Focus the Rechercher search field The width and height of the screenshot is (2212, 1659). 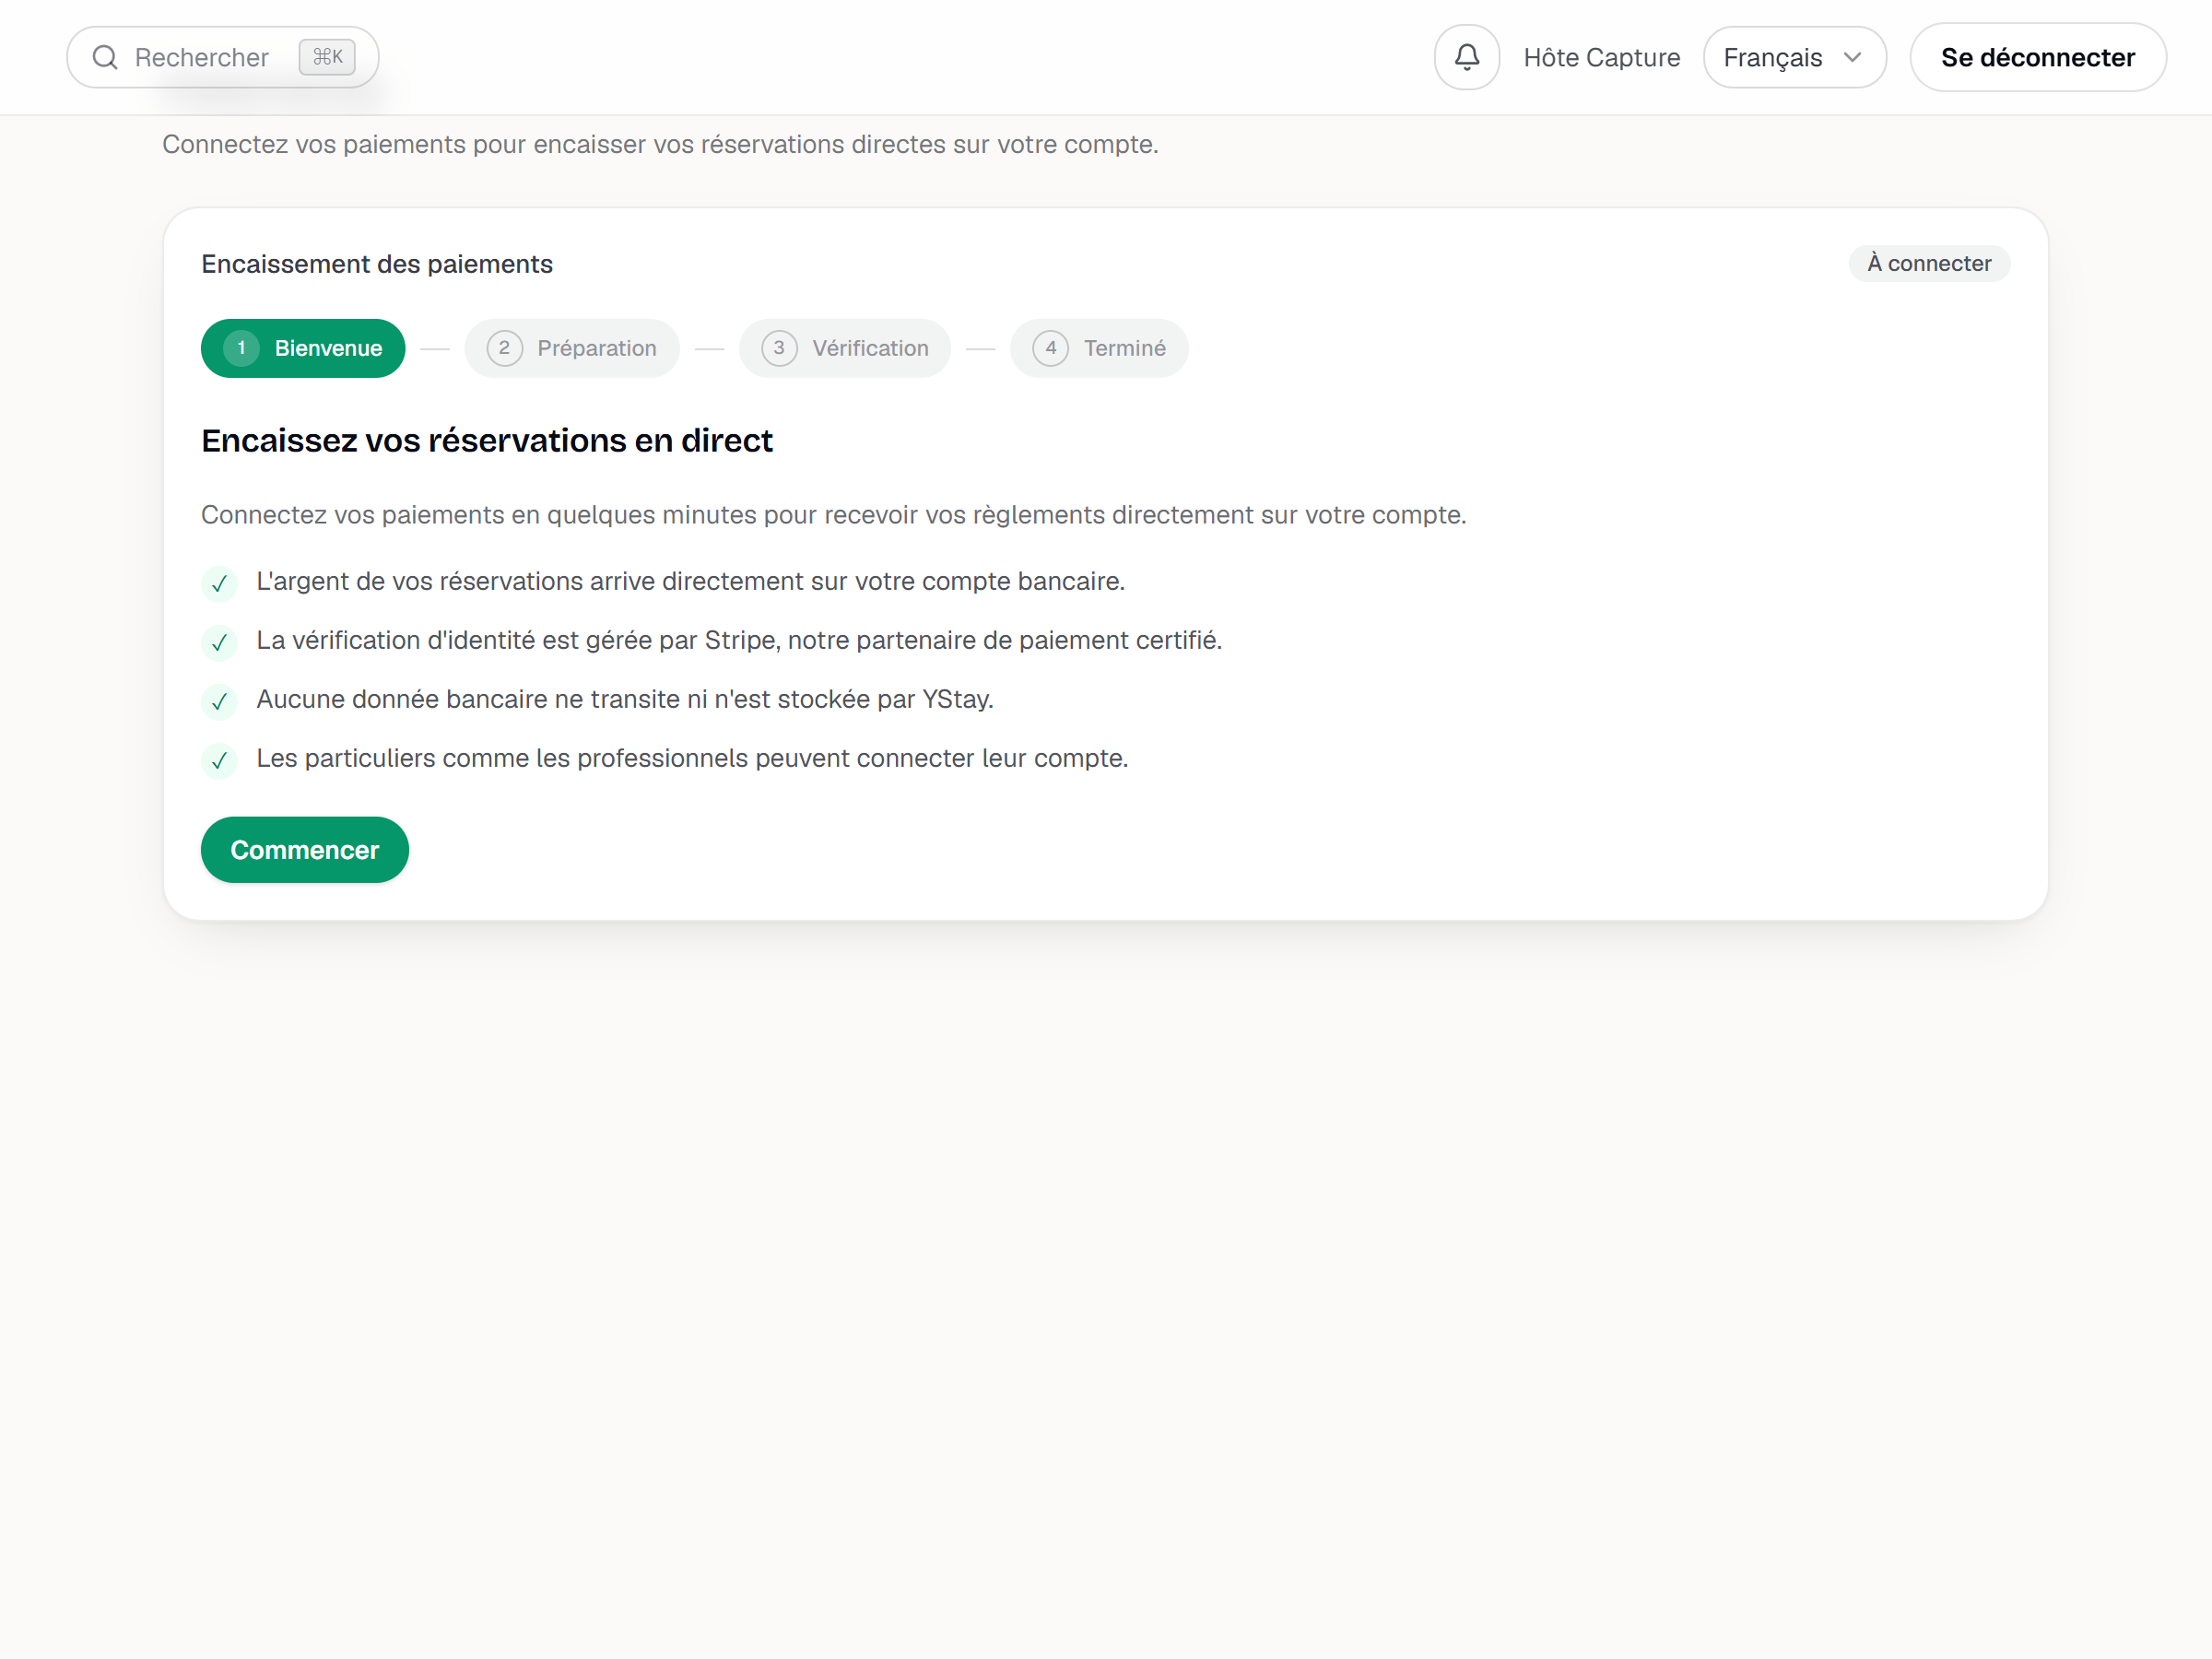tap(222, 57)
